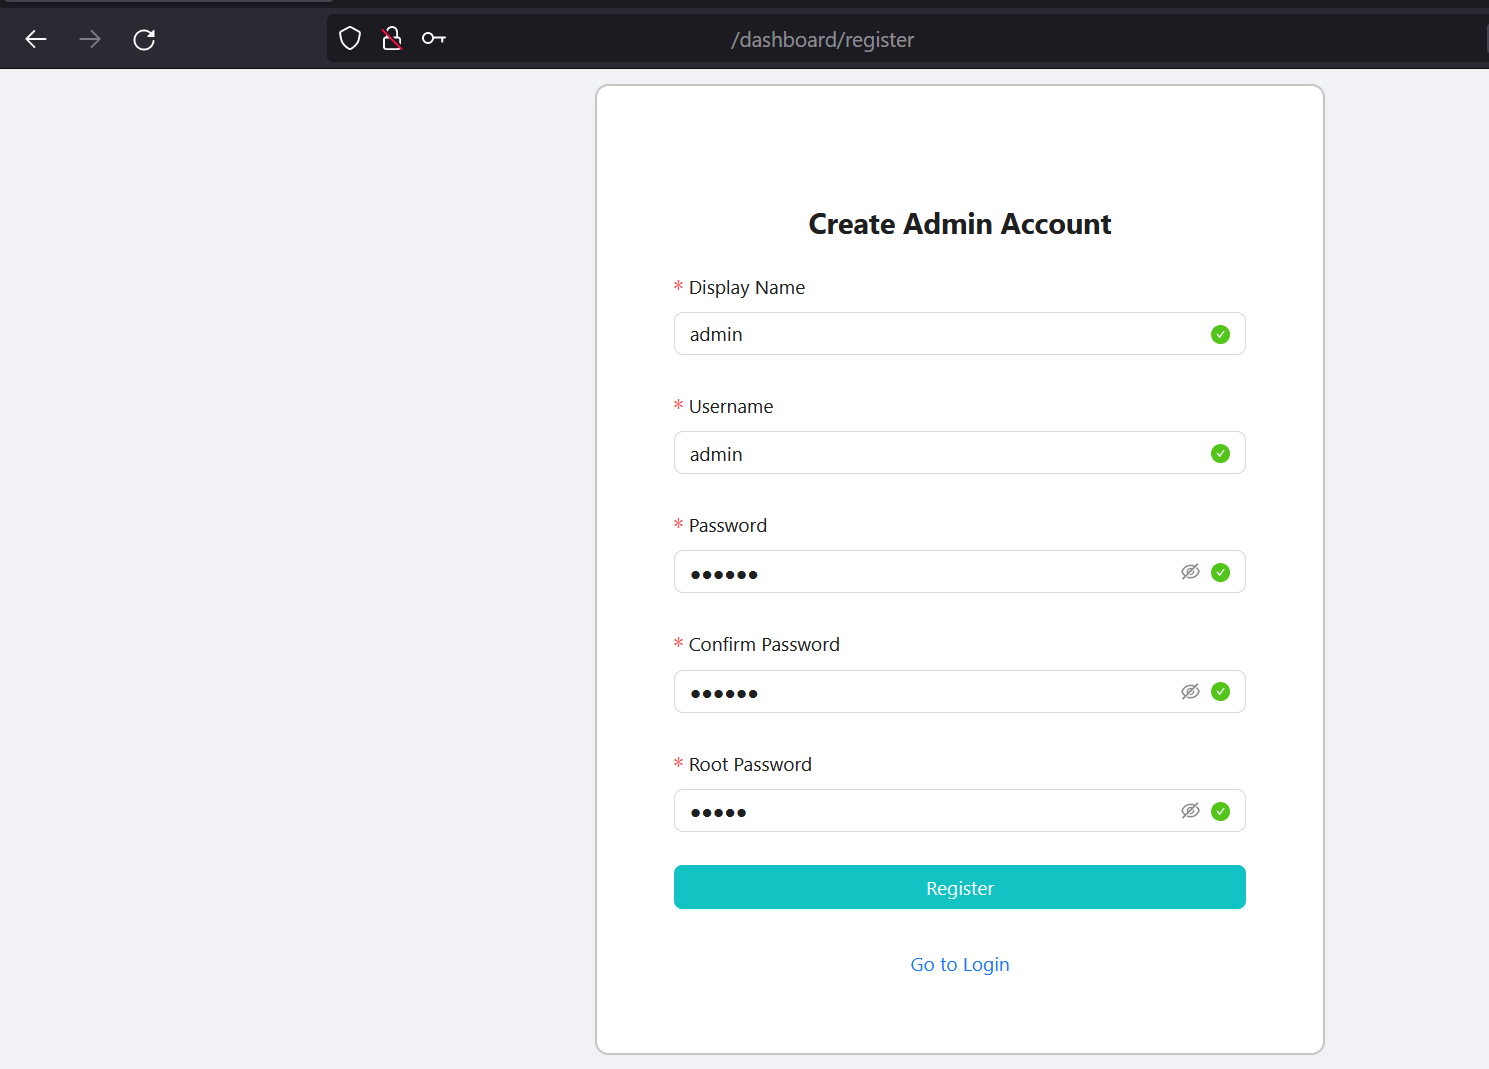Reveal the Confirm Password field text
Screen dimensions: 1489x1069
pyautogui.click(x=1190, y=691)
